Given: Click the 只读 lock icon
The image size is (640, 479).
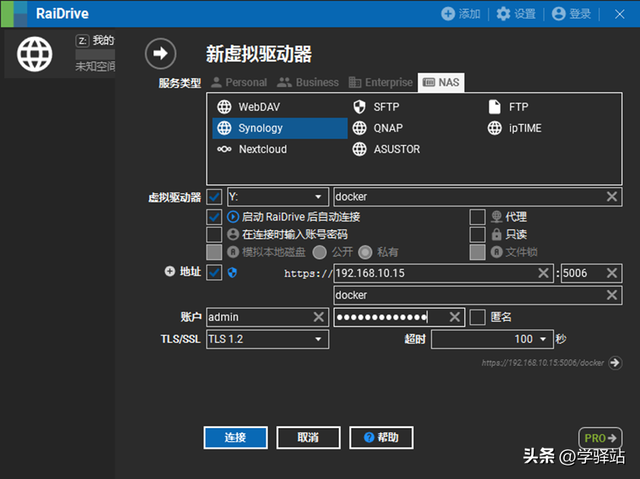Looking at the screenshot, I should point(496,234).
